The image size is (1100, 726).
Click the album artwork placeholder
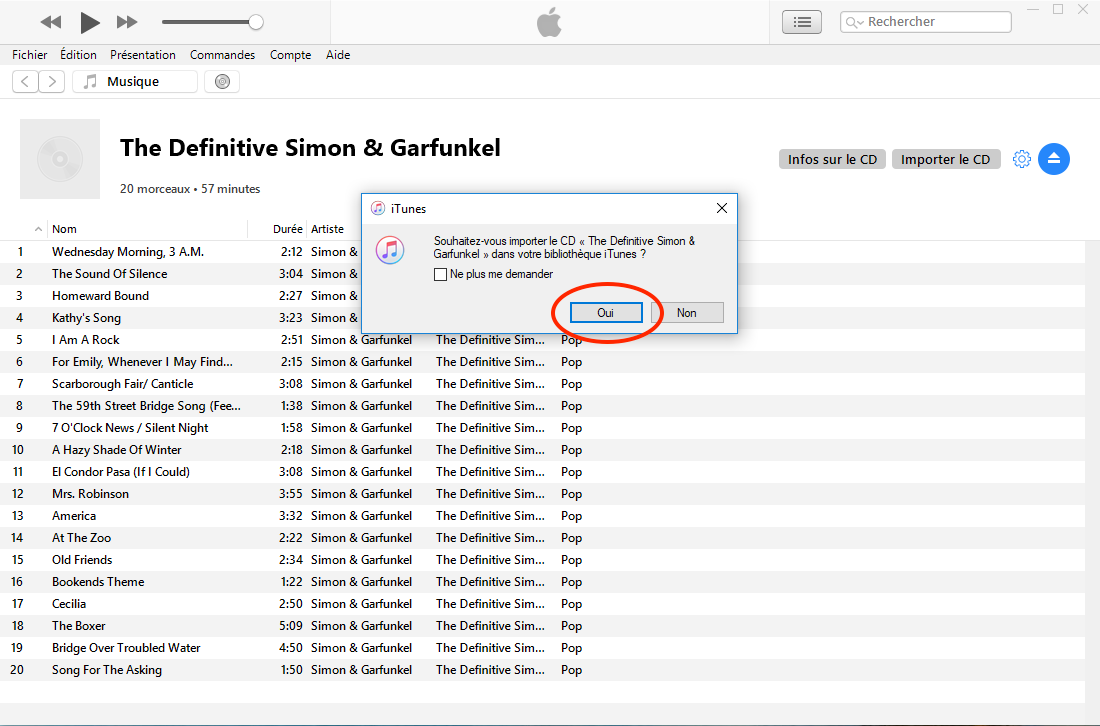60,159
